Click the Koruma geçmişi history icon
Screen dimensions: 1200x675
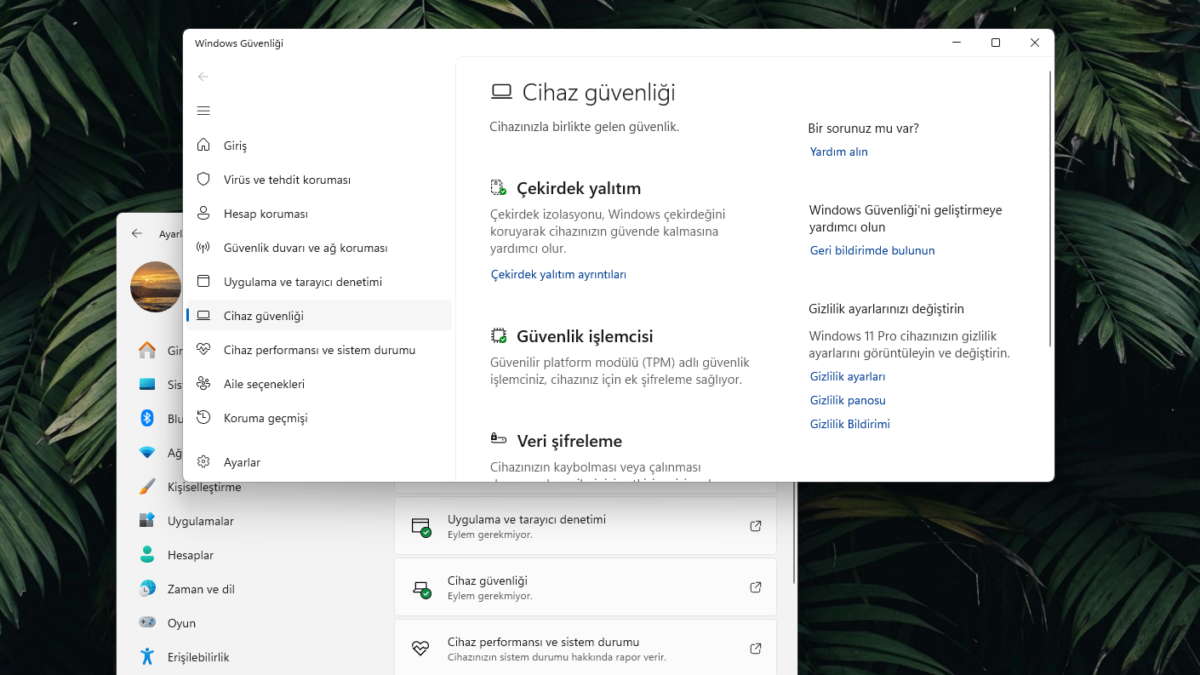tap(203, 417)
